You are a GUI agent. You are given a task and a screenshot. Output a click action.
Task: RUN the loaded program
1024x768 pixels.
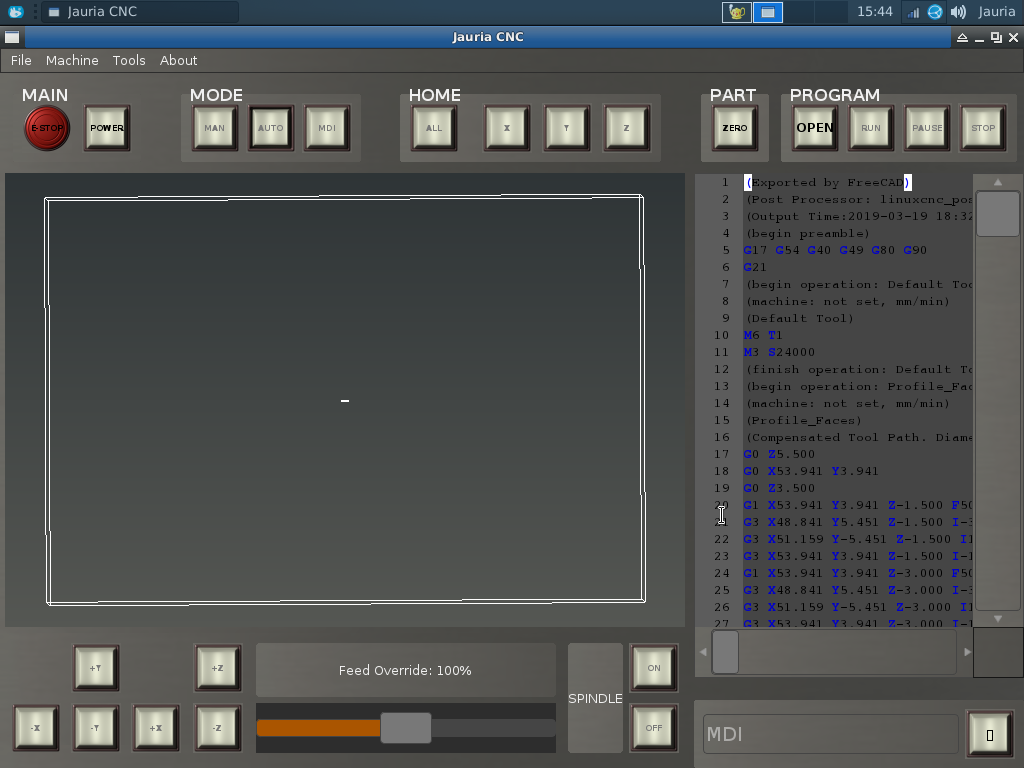pyautogui.click(x=871, y=128)
